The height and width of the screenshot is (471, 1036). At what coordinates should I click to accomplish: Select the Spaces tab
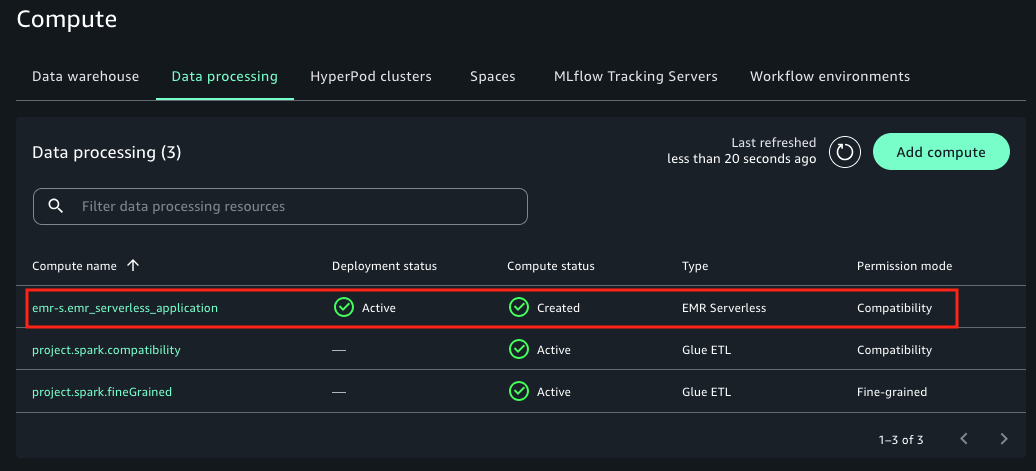point(493,77)
